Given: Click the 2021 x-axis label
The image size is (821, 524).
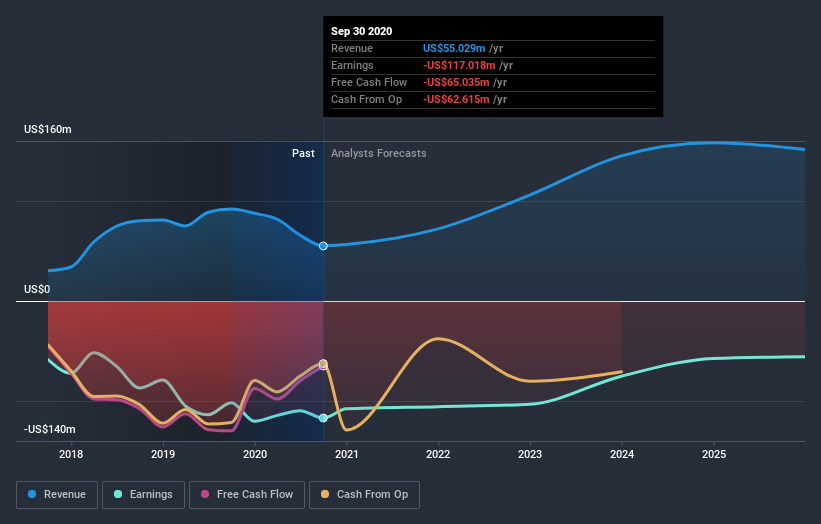Looking at the screenshot, I should (347, 454).
